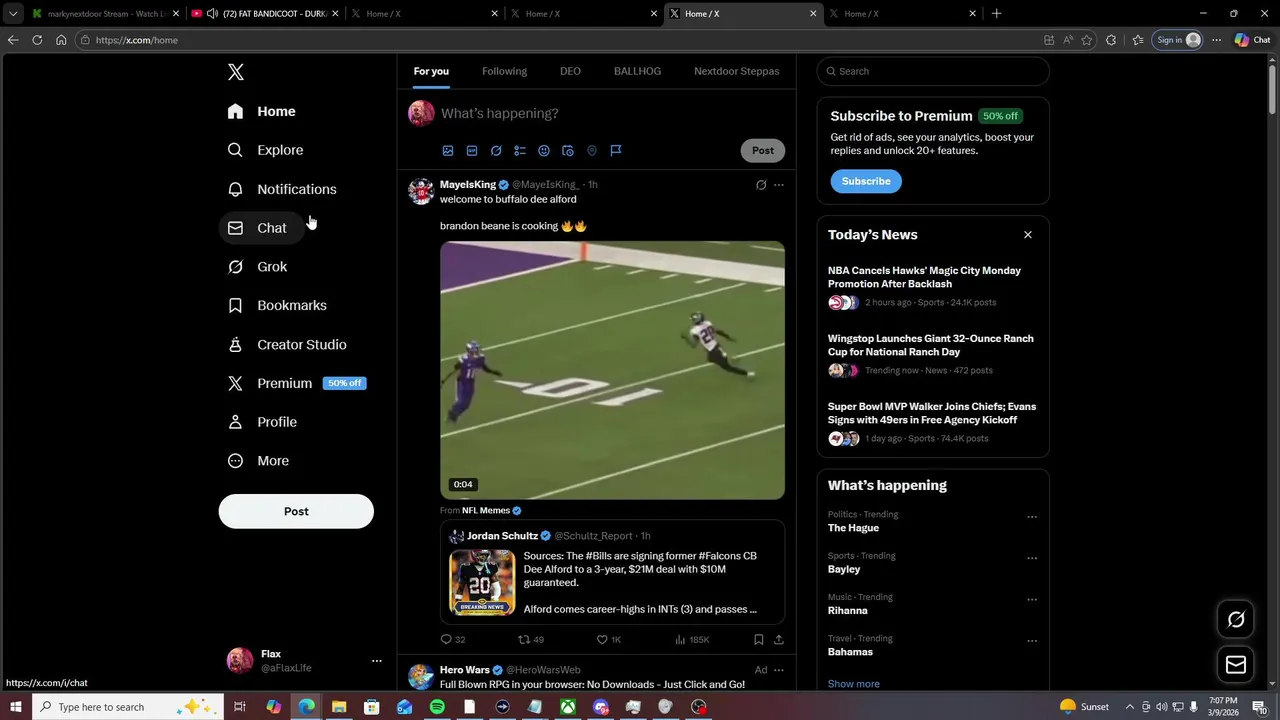Go to Profile in the sidebar
This screenshot has height=720, width=1280.
pyautogui.click(x=263, y=422)
